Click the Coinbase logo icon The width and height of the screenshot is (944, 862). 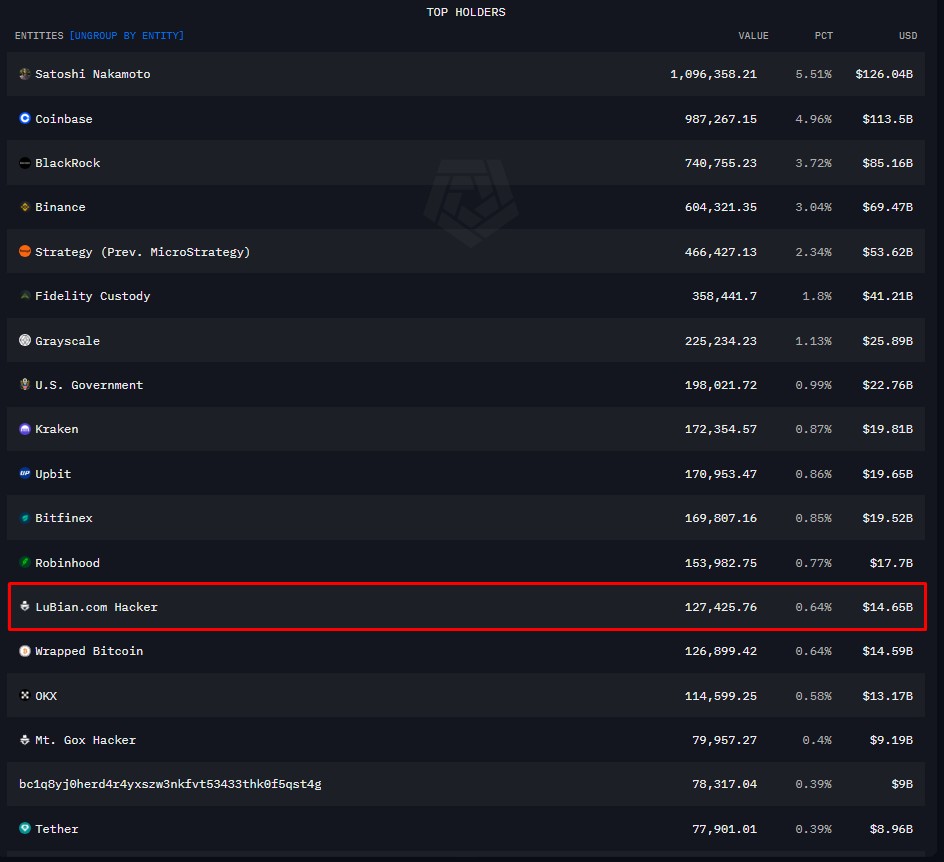click(25, 118)
